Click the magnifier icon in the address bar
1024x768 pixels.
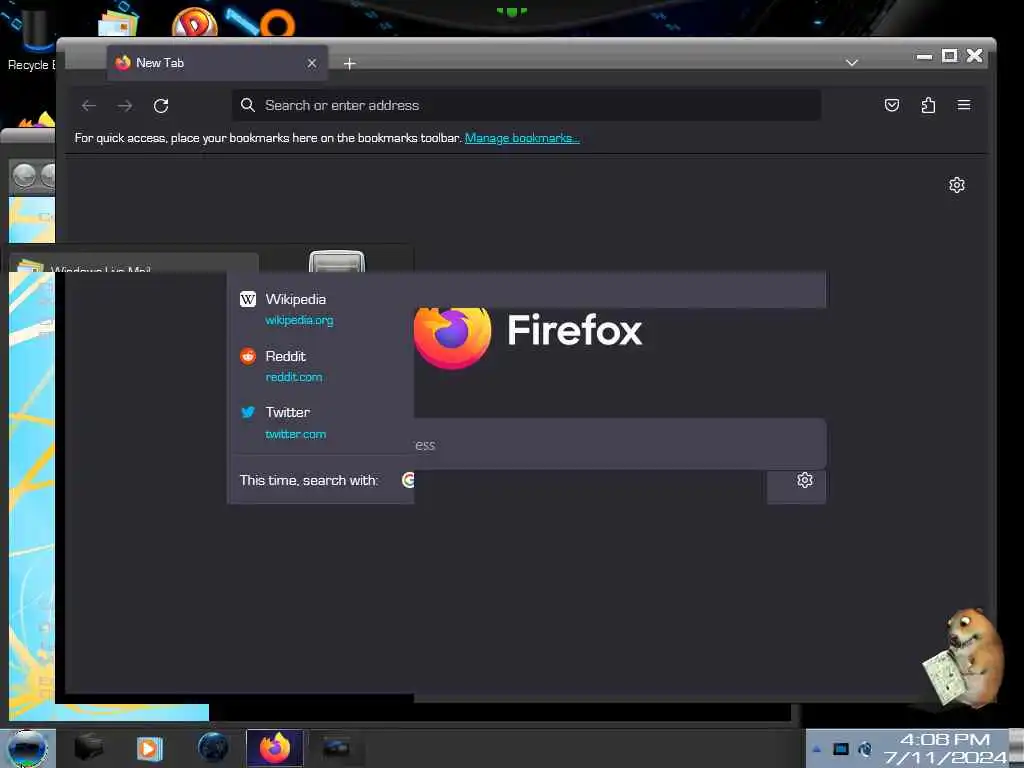[248, 105]
